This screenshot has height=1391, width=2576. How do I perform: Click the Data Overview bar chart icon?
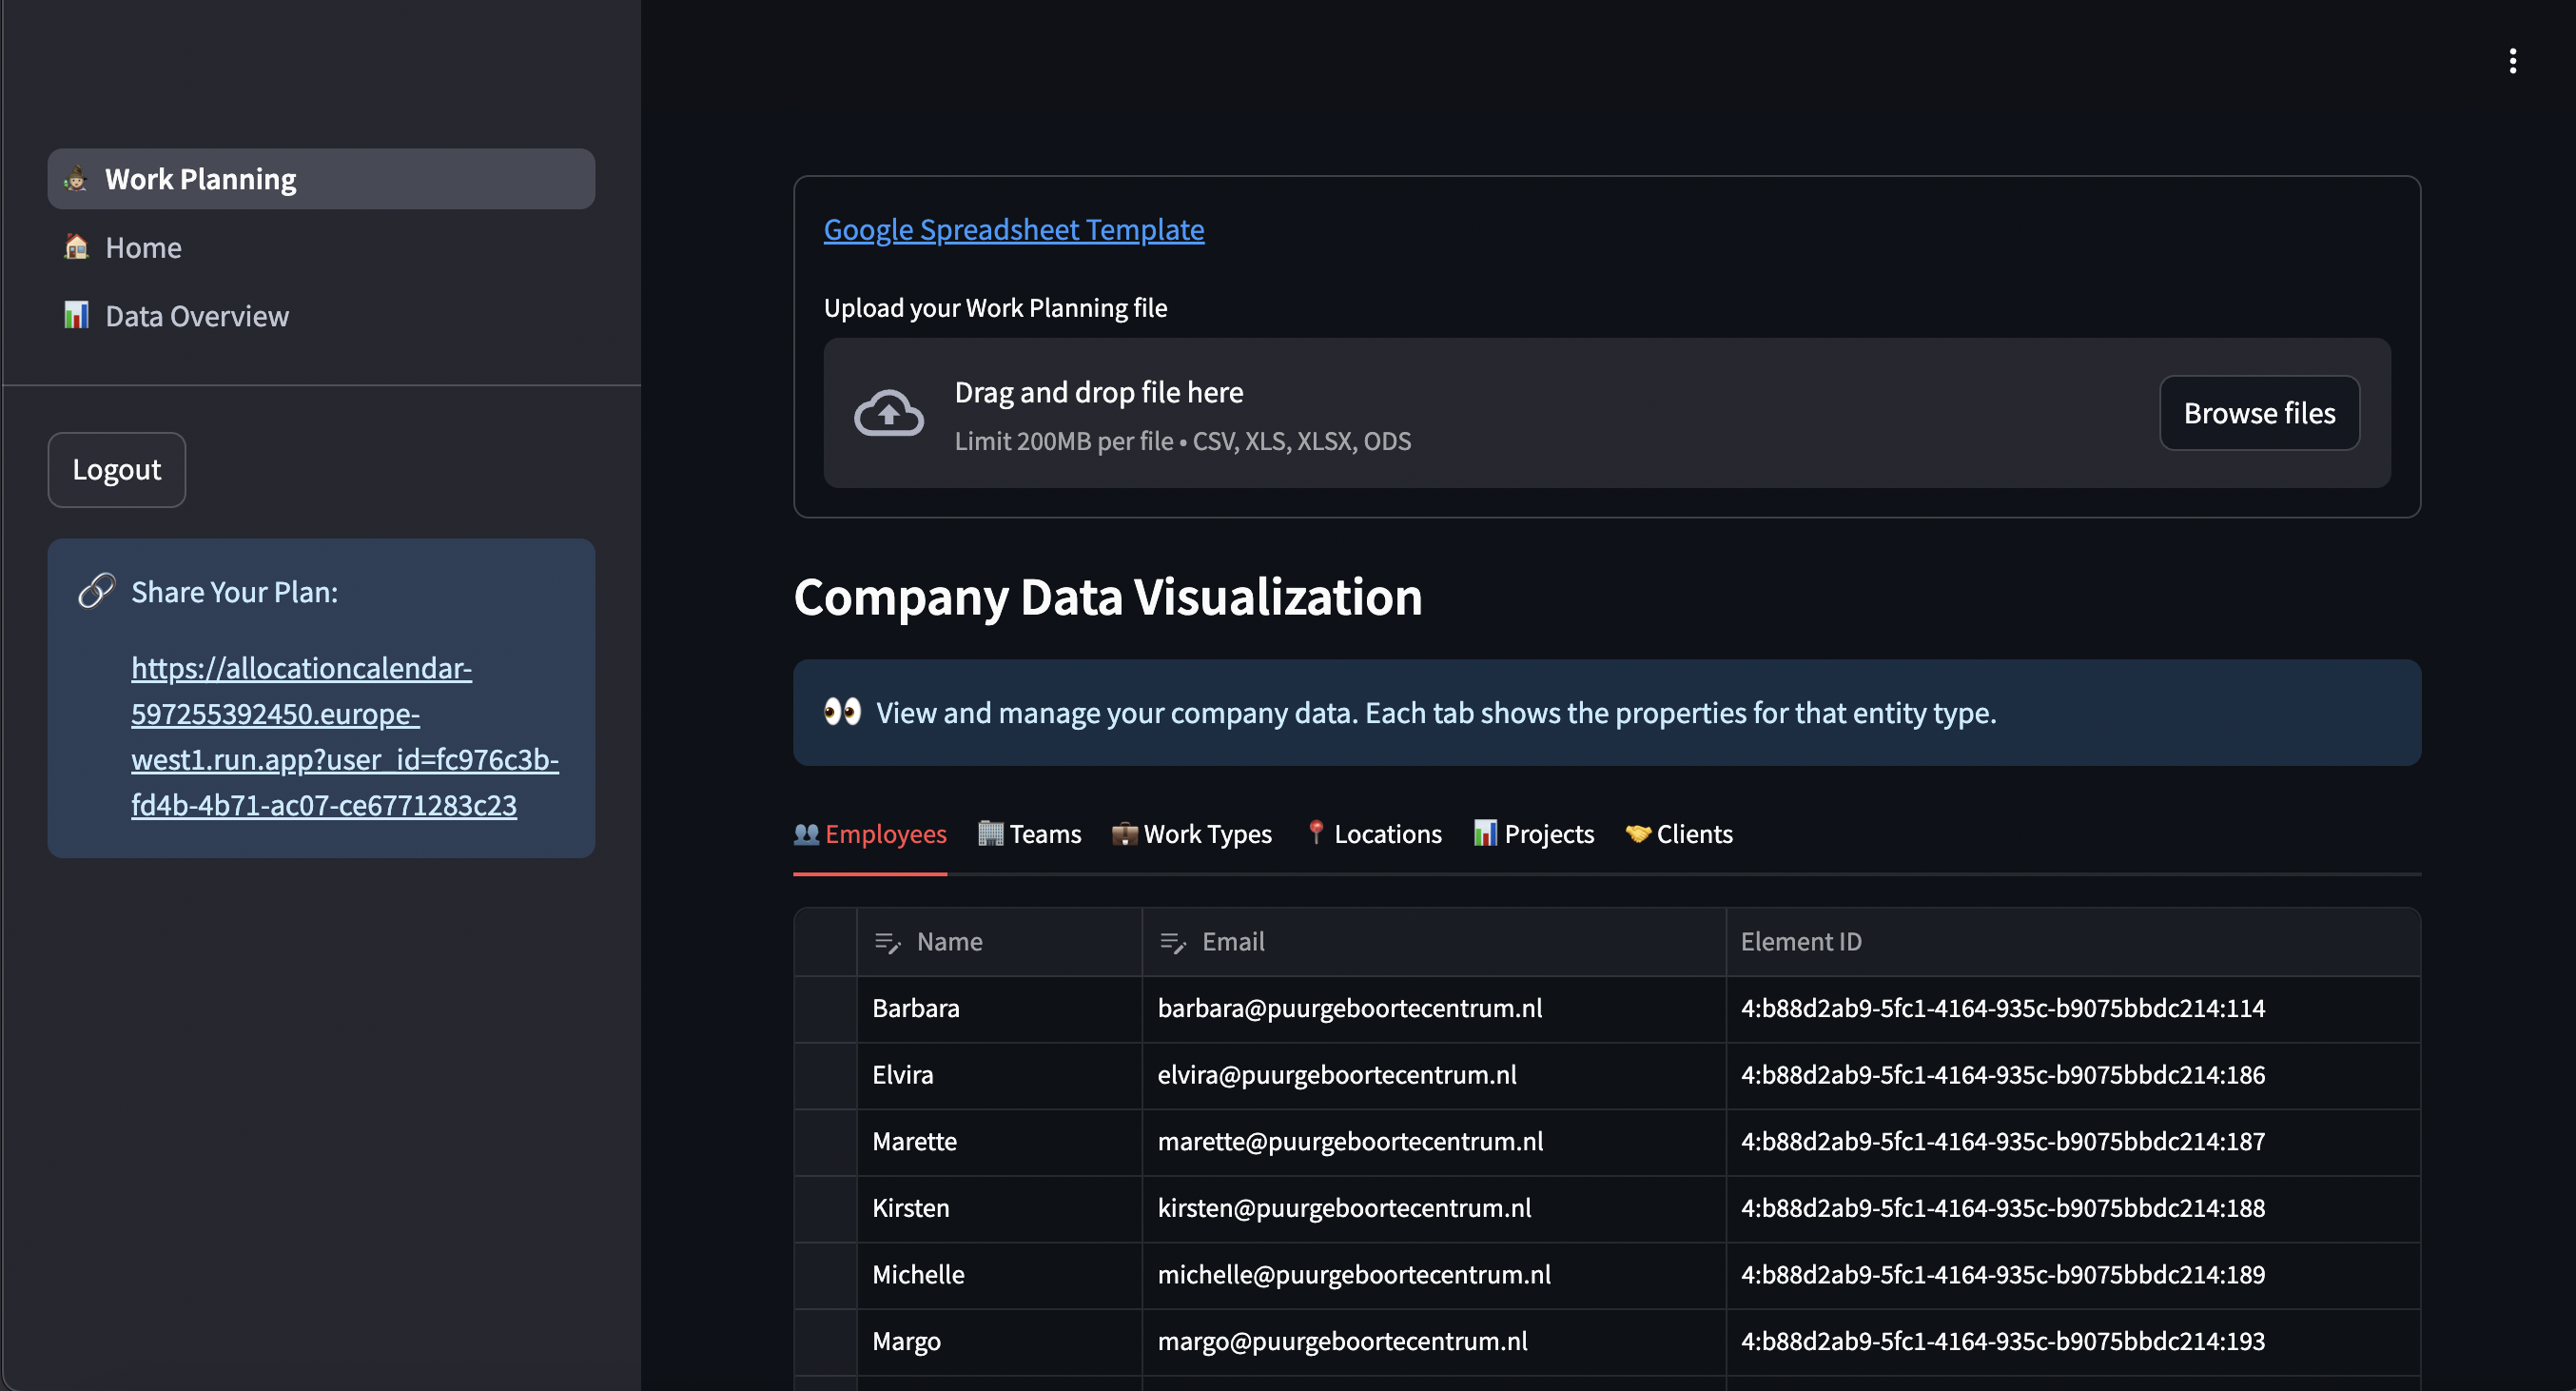76,316
